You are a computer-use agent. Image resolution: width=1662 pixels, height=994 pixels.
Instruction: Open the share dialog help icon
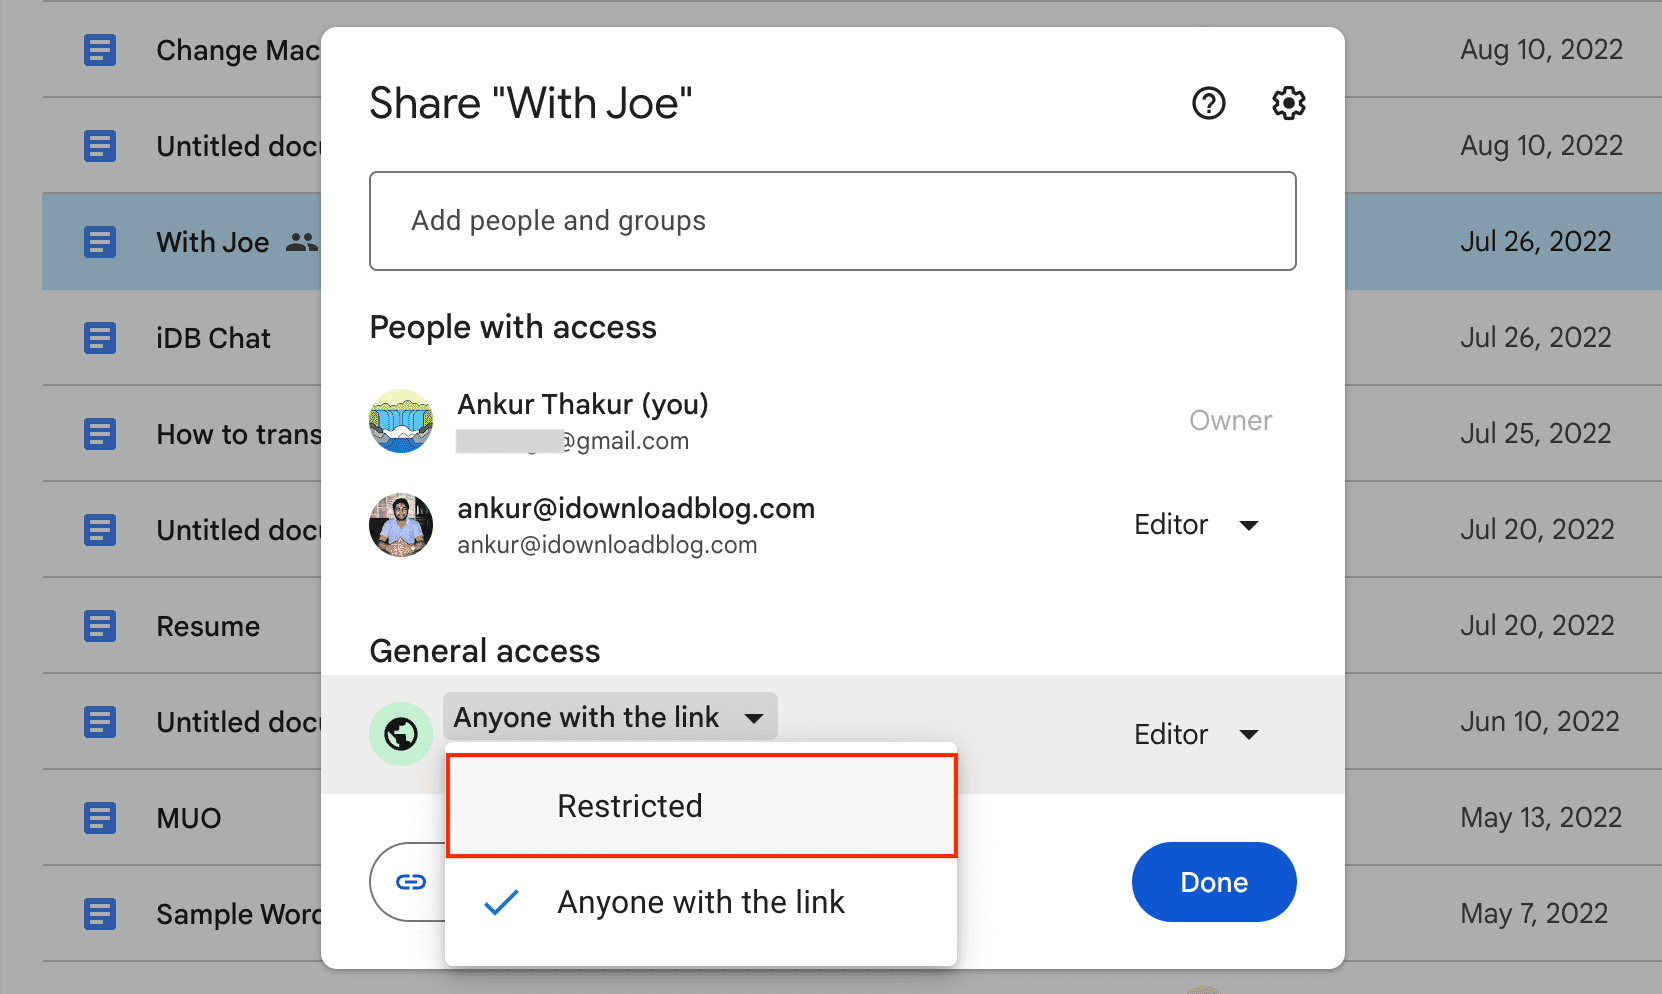(1208, 103)
